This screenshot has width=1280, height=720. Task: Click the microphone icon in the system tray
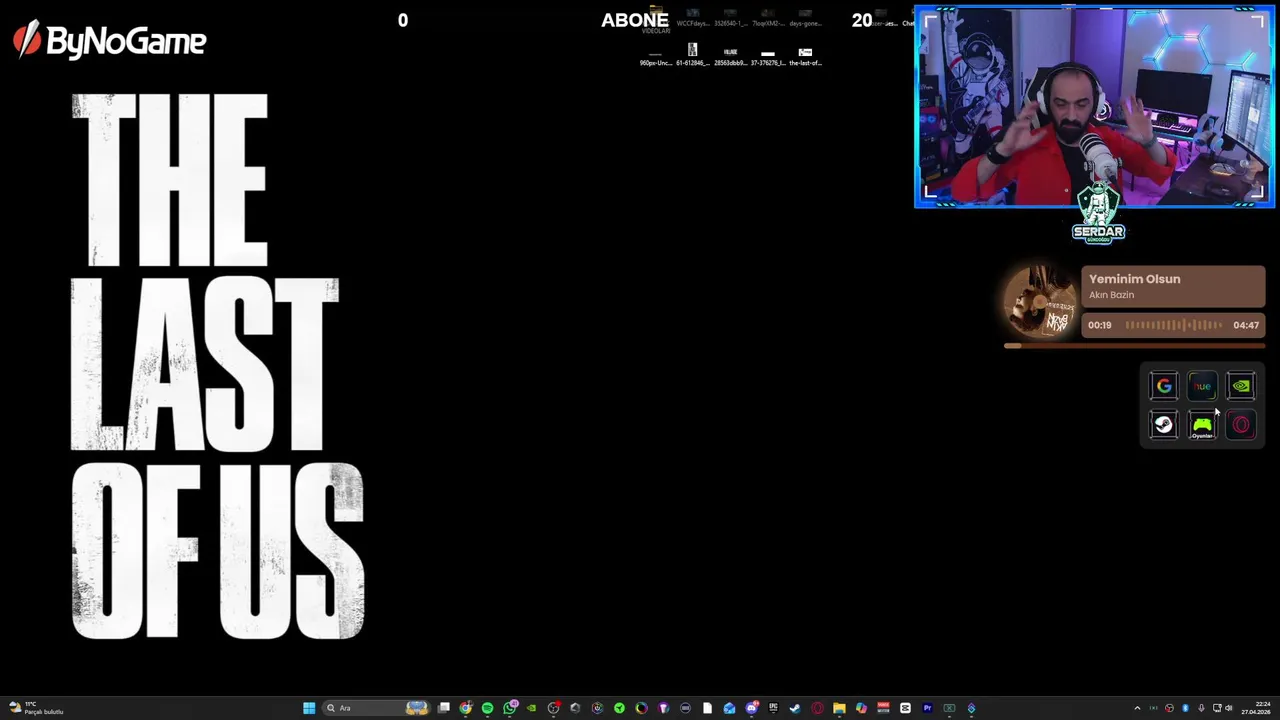click(1201, 708)
